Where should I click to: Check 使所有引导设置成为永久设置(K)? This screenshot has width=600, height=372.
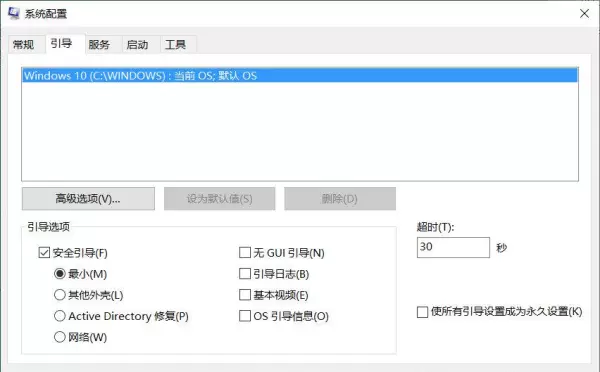tap(422, 312)
